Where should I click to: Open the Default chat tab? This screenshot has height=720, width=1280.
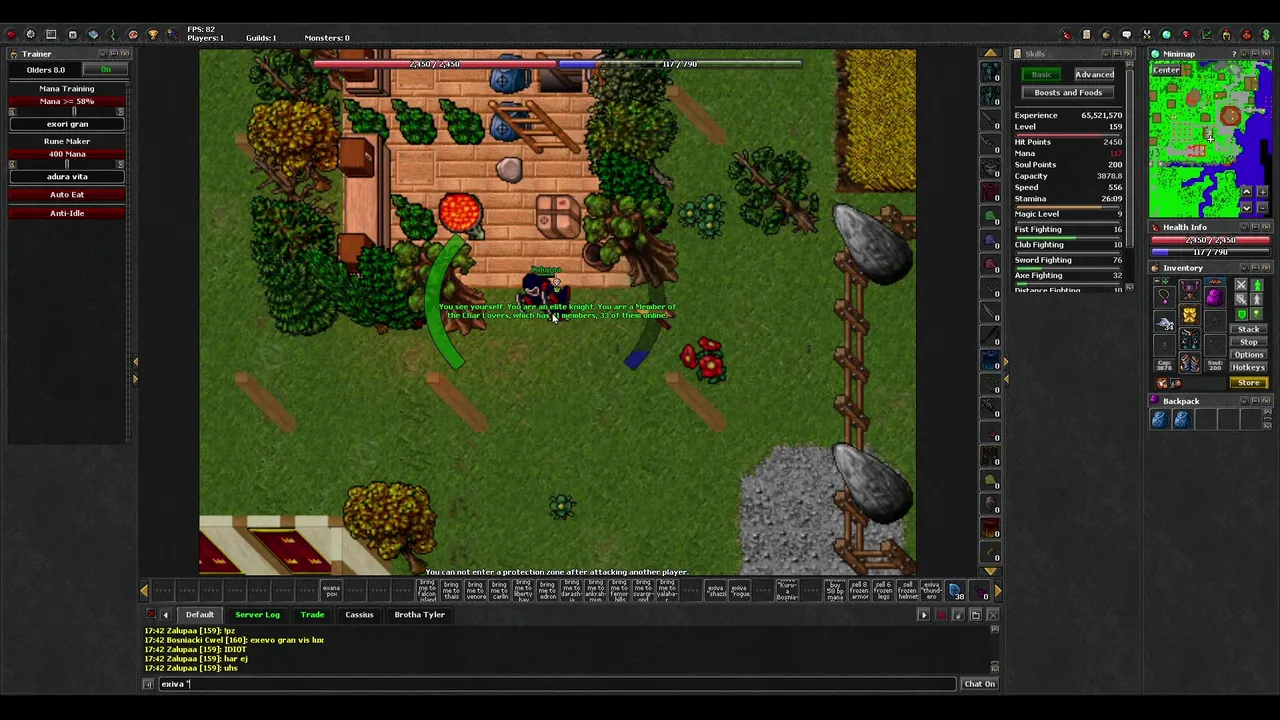(199, 615)
